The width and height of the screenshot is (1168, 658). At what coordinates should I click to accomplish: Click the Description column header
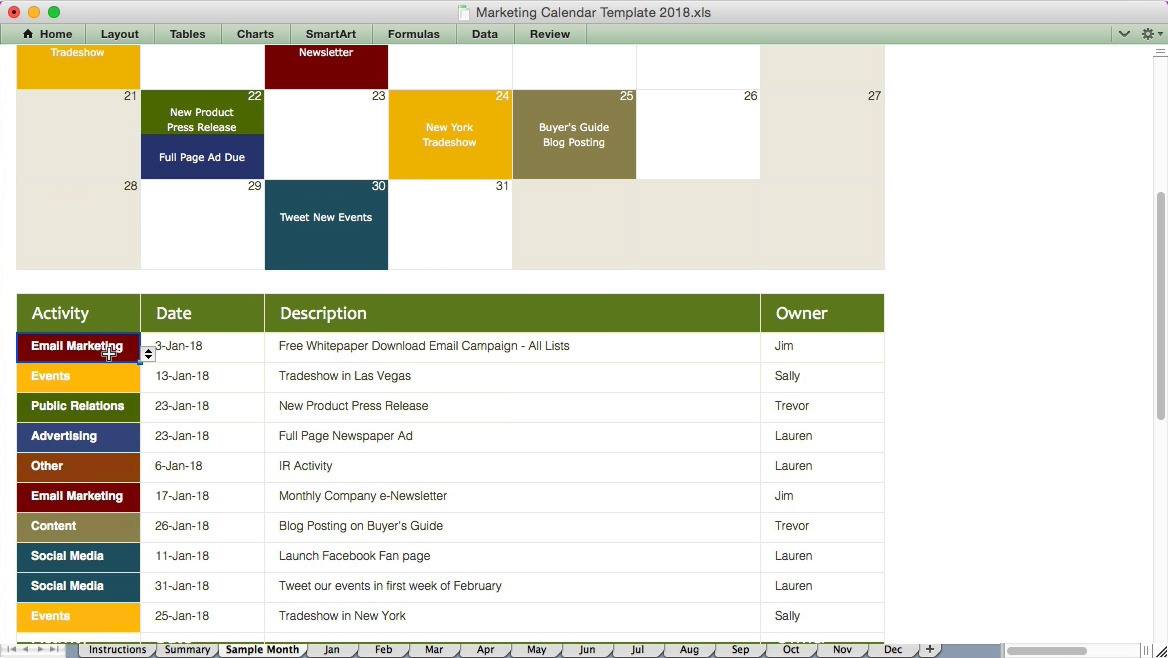512,313
